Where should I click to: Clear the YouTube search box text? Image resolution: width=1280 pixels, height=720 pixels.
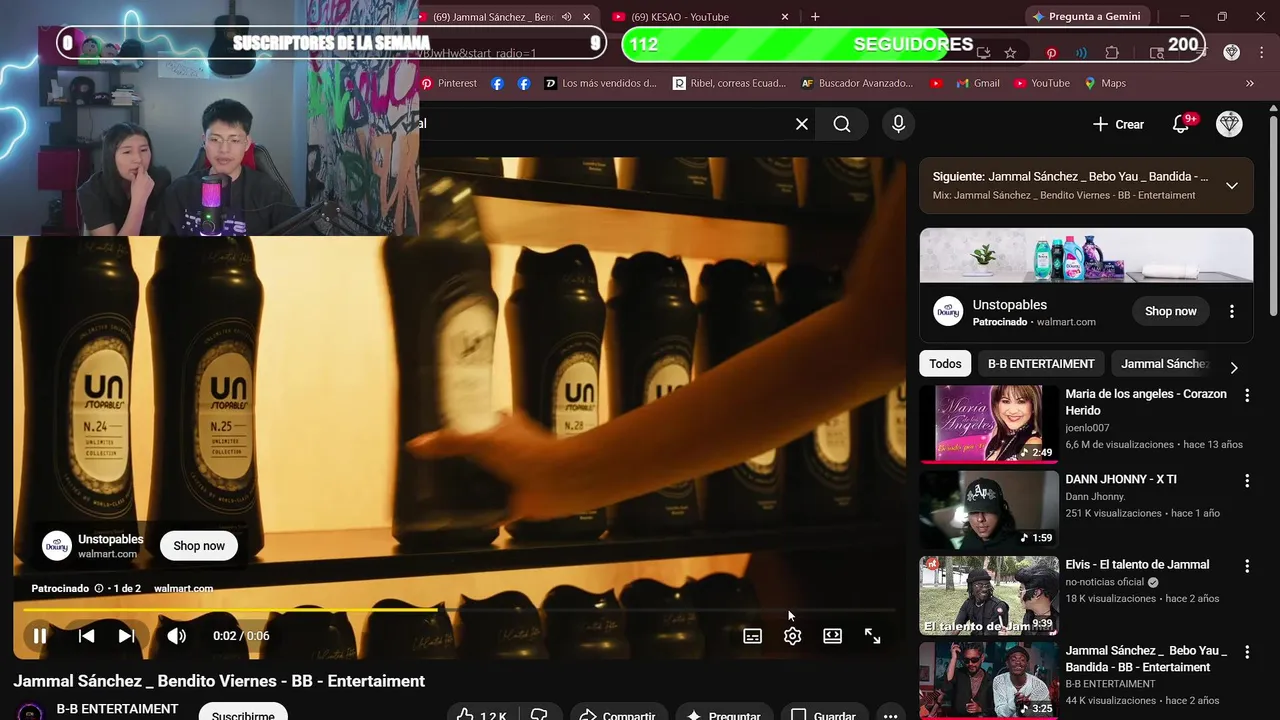coord(802,124)
